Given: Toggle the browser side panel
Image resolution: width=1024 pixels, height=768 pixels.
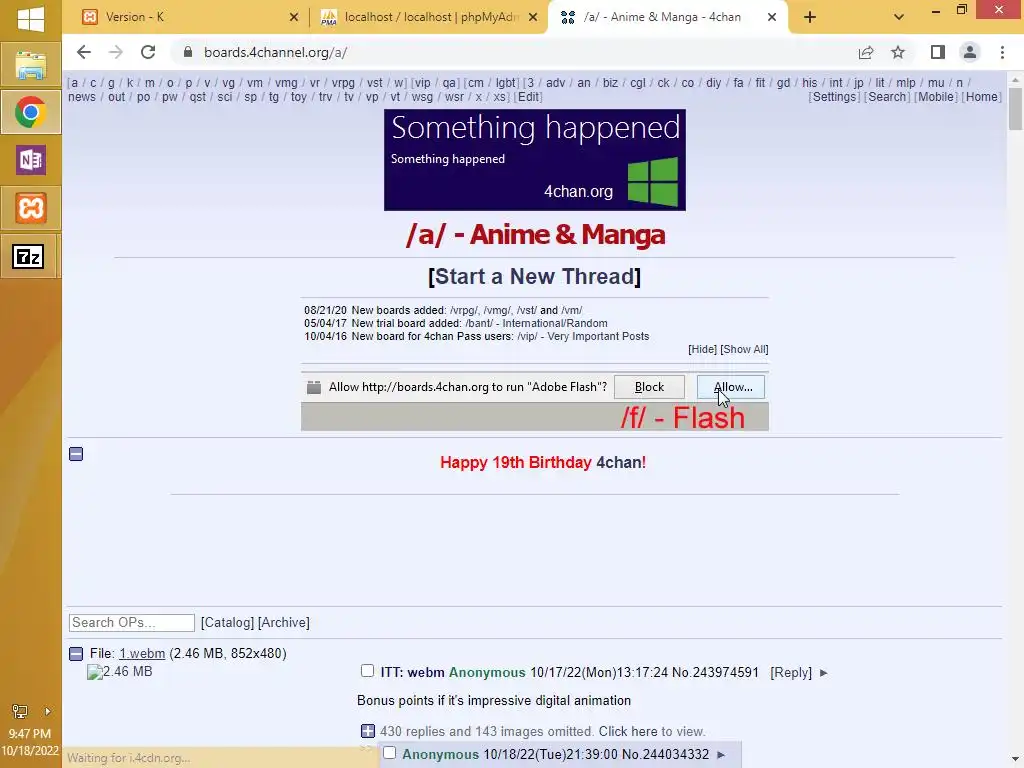Looking at the screenshot, I should (x=938, y=52).
